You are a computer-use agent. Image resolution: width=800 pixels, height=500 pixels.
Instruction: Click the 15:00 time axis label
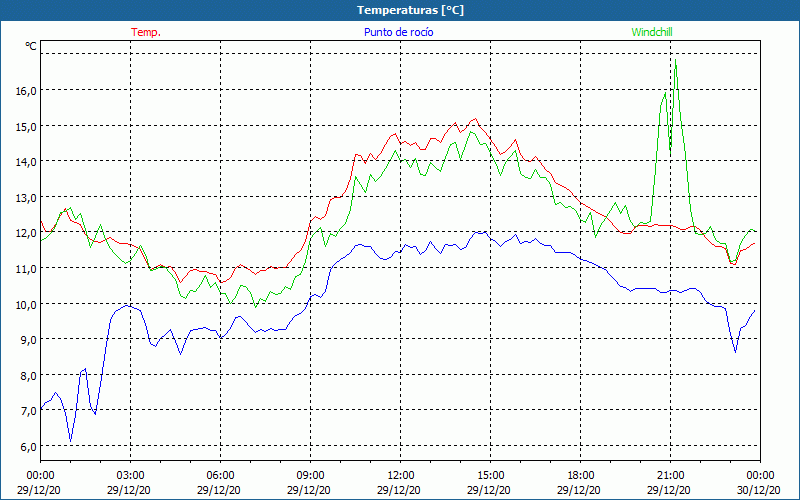click(x=490, y=476)
